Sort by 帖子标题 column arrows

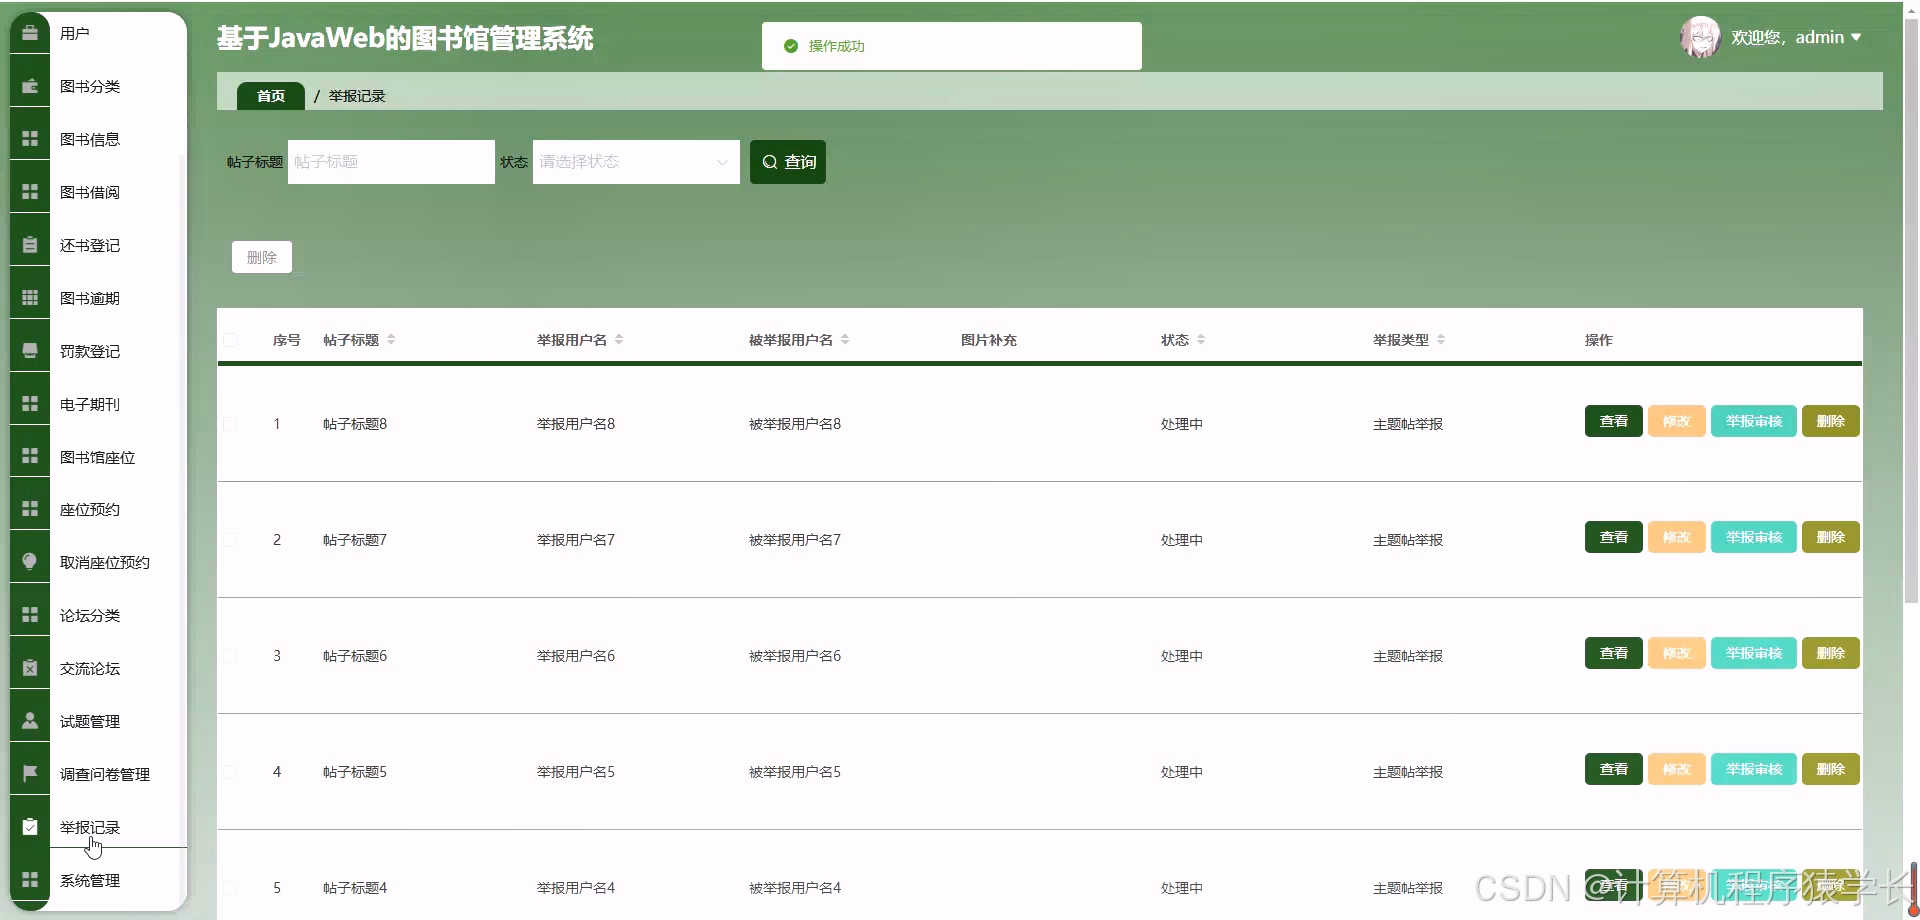(391, 340)
